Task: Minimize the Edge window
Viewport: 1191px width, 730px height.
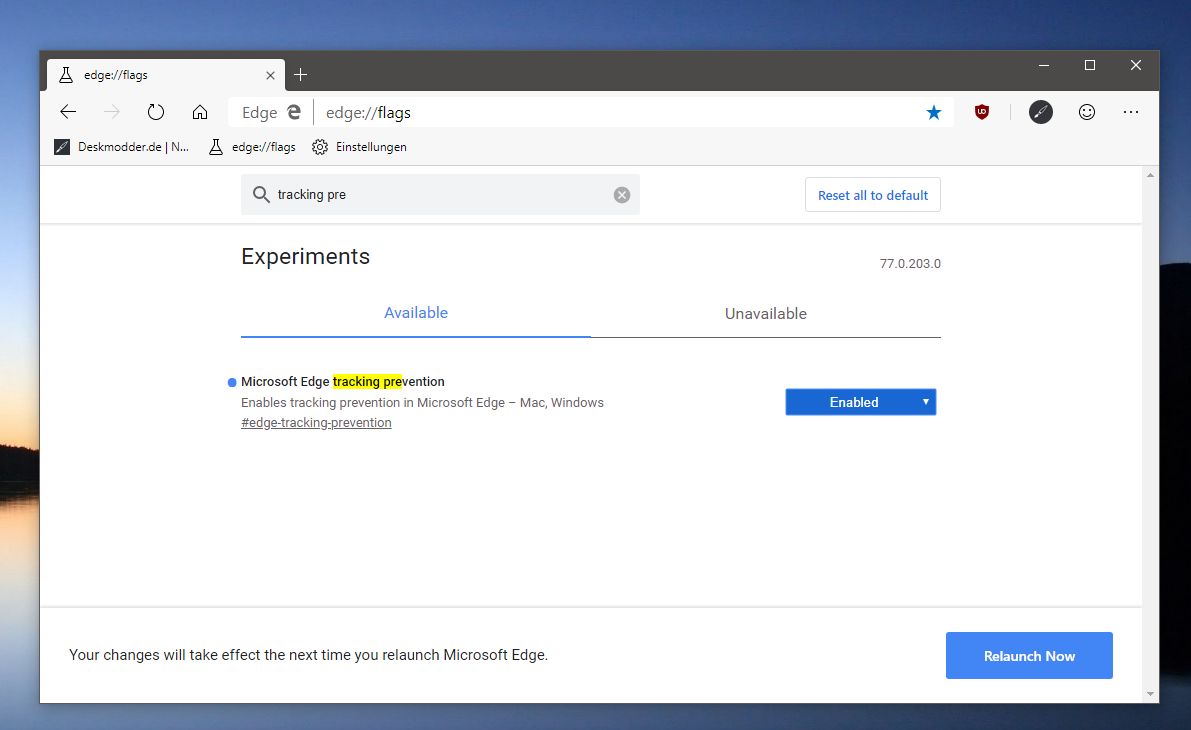Action: coord(1044,65)
